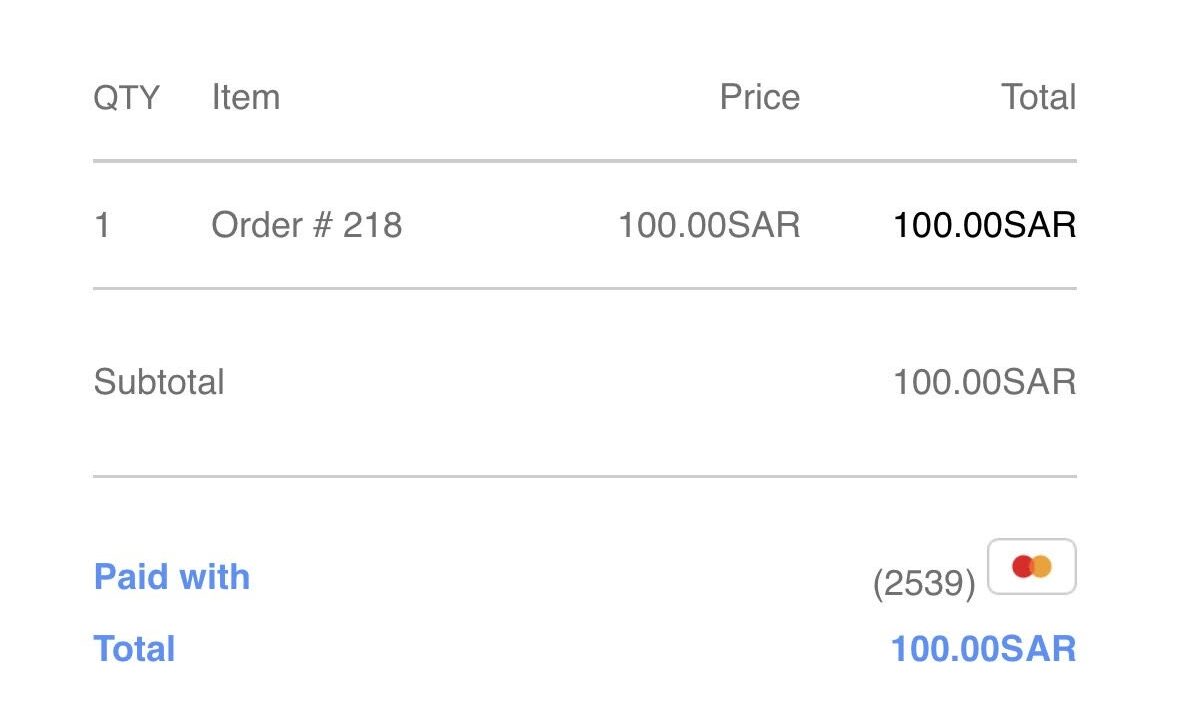1200x721 pixels.
Task: Click the divider line below the header row
Action: tap(585, 160)
